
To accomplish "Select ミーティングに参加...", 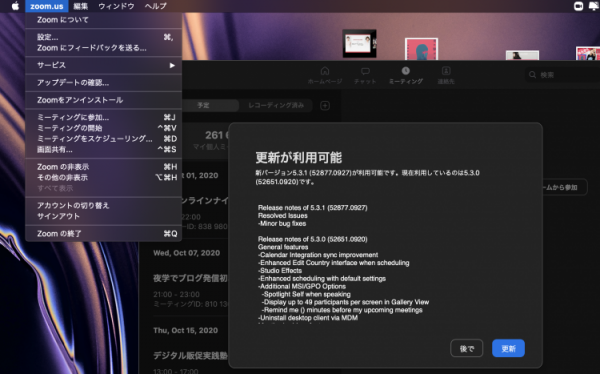I will [x=103, y=118].
